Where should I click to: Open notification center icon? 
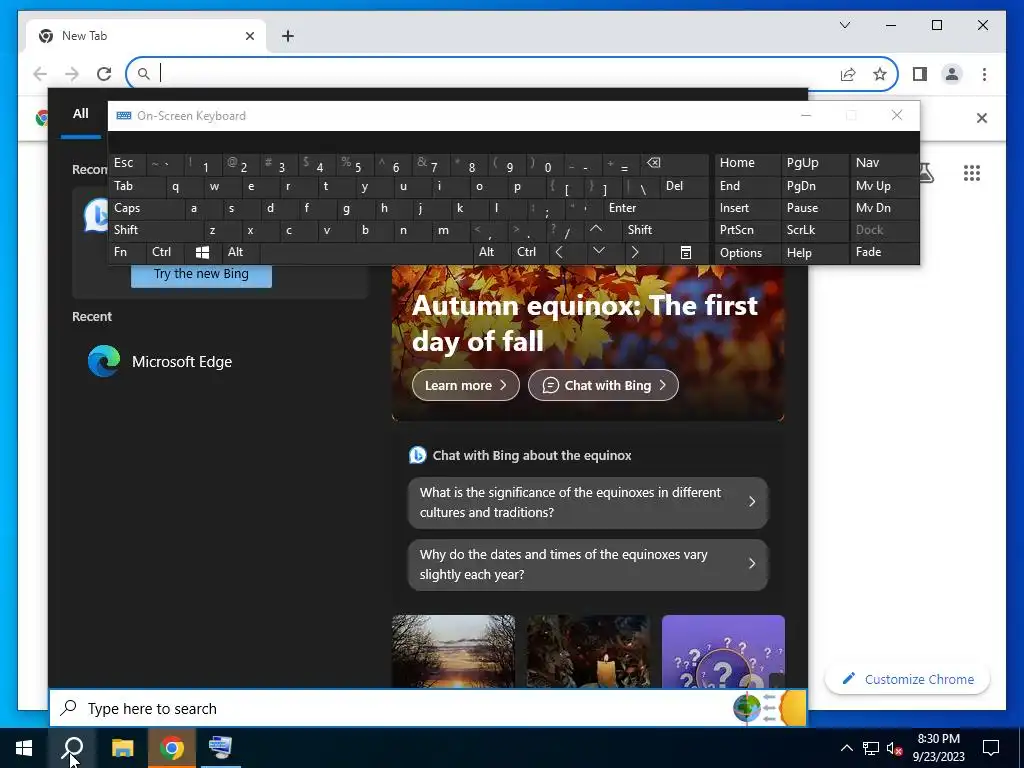click(x=991, y=748)
